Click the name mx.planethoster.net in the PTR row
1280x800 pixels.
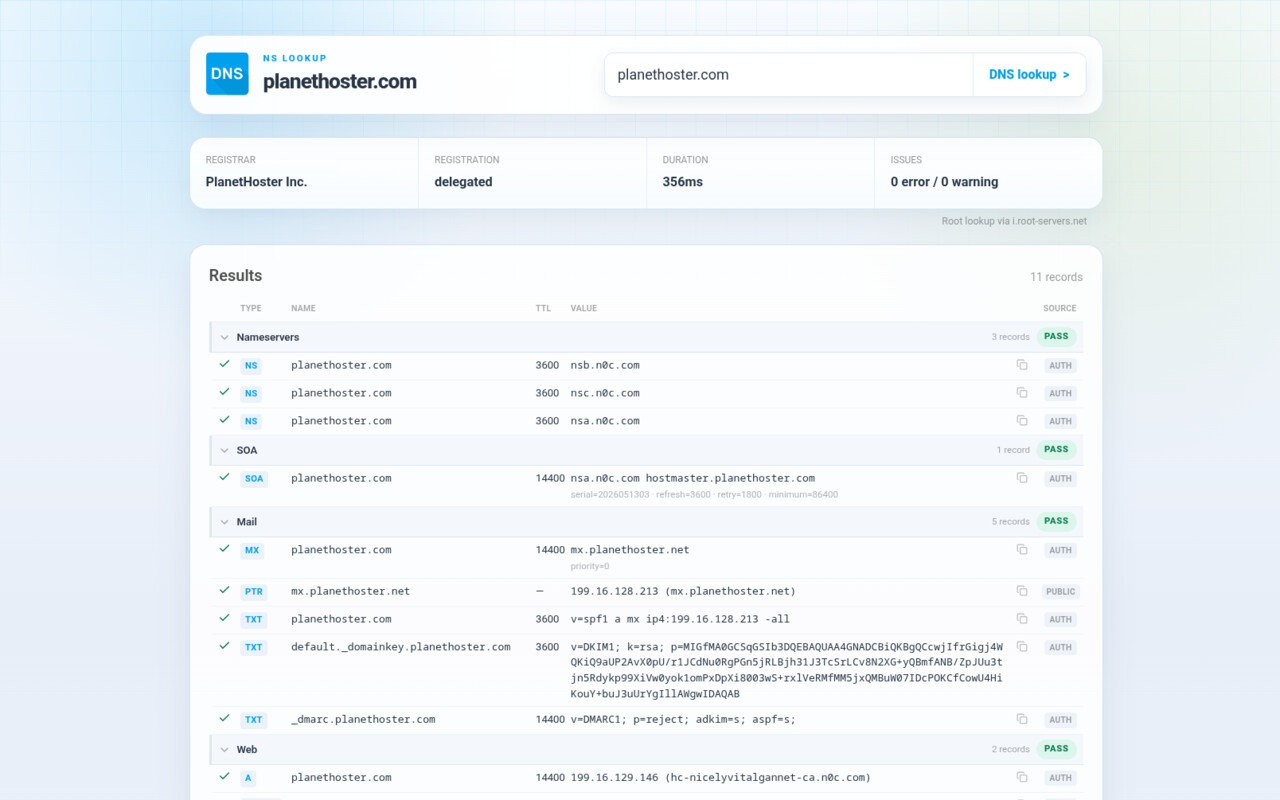coord(350,591)
